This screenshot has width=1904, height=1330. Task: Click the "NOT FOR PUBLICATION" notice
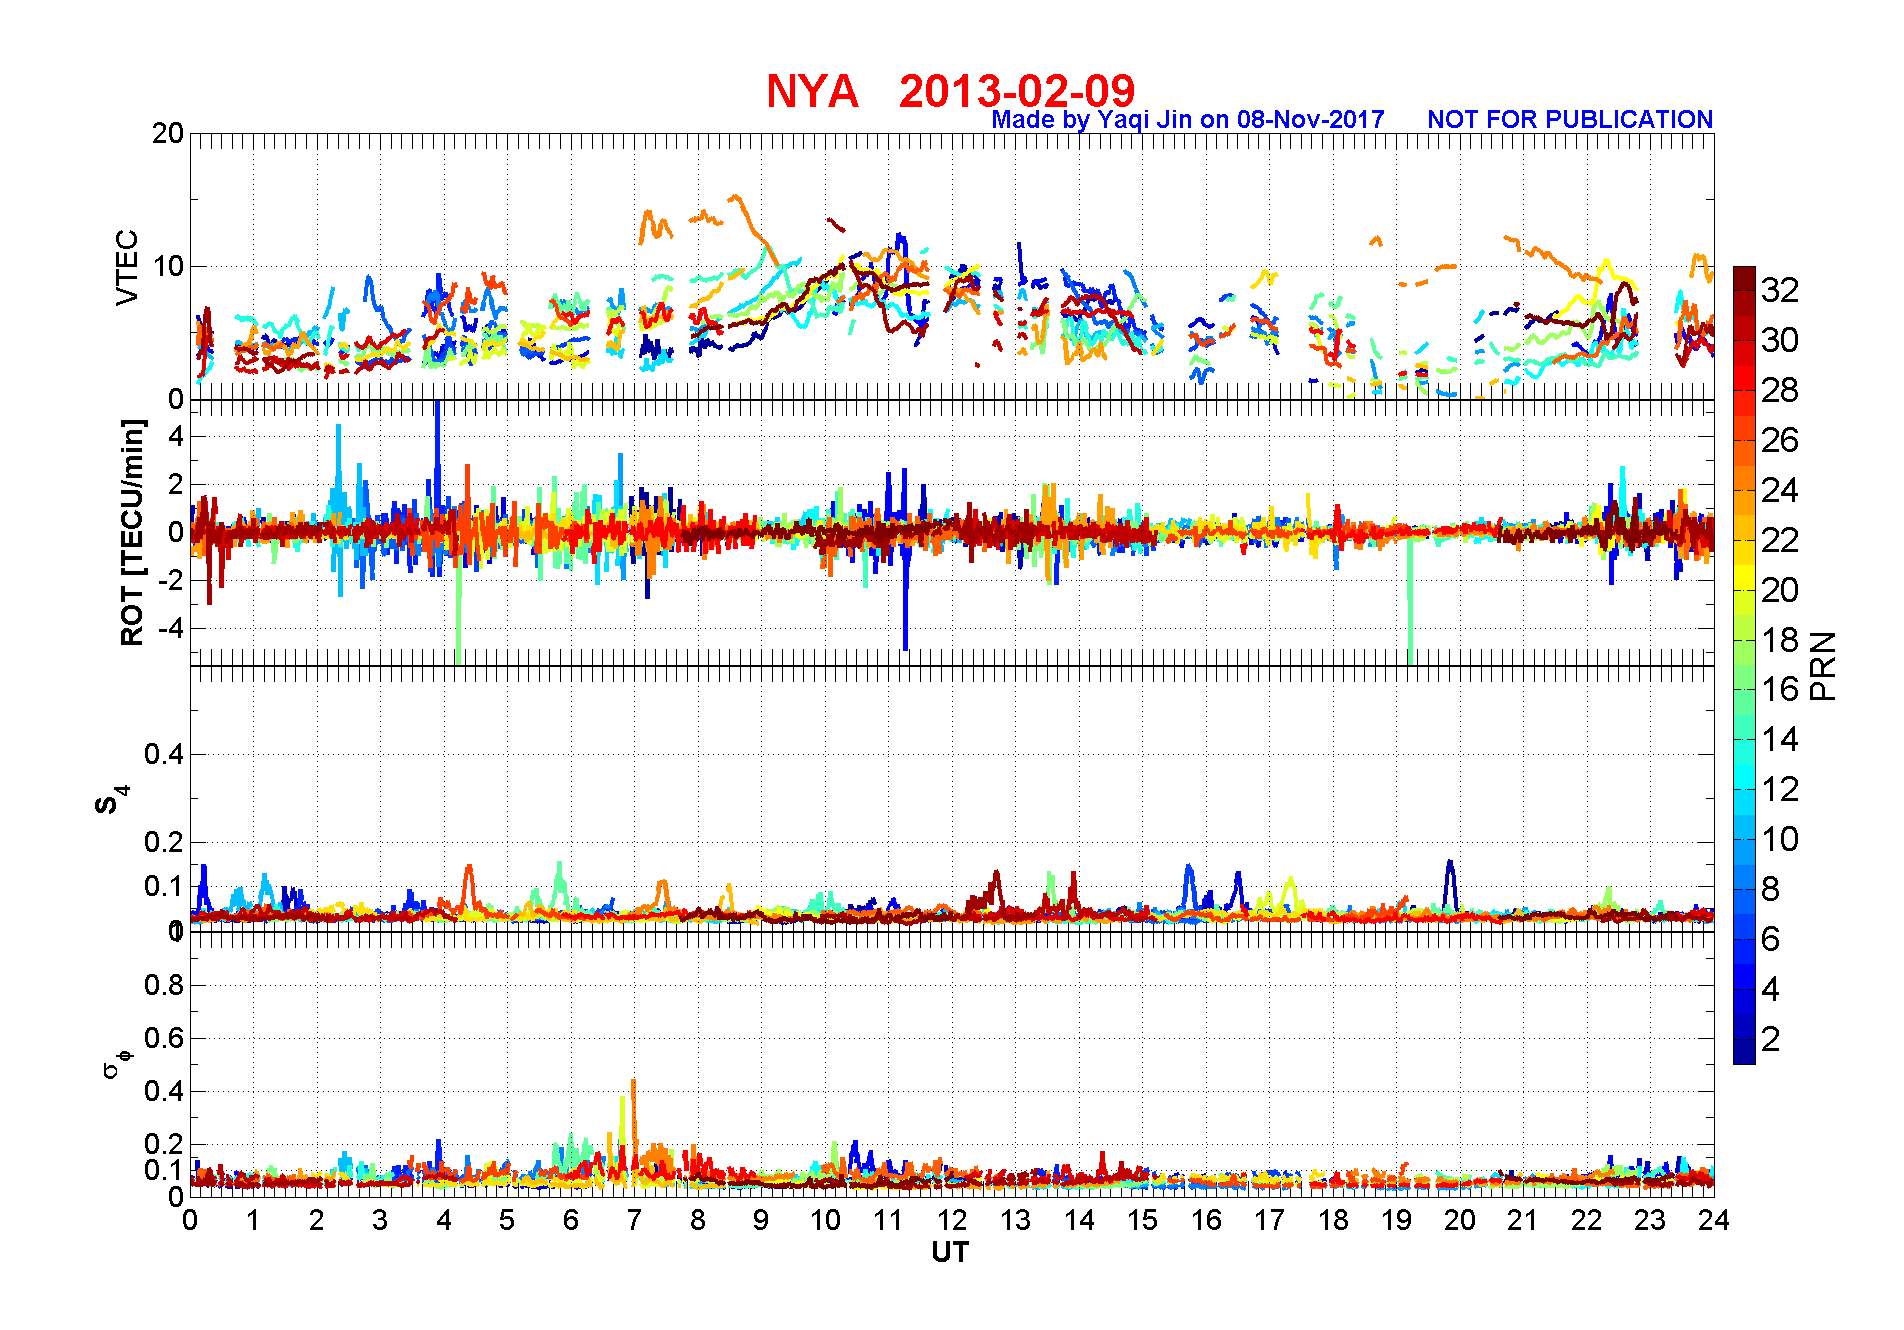[1570, 120]
